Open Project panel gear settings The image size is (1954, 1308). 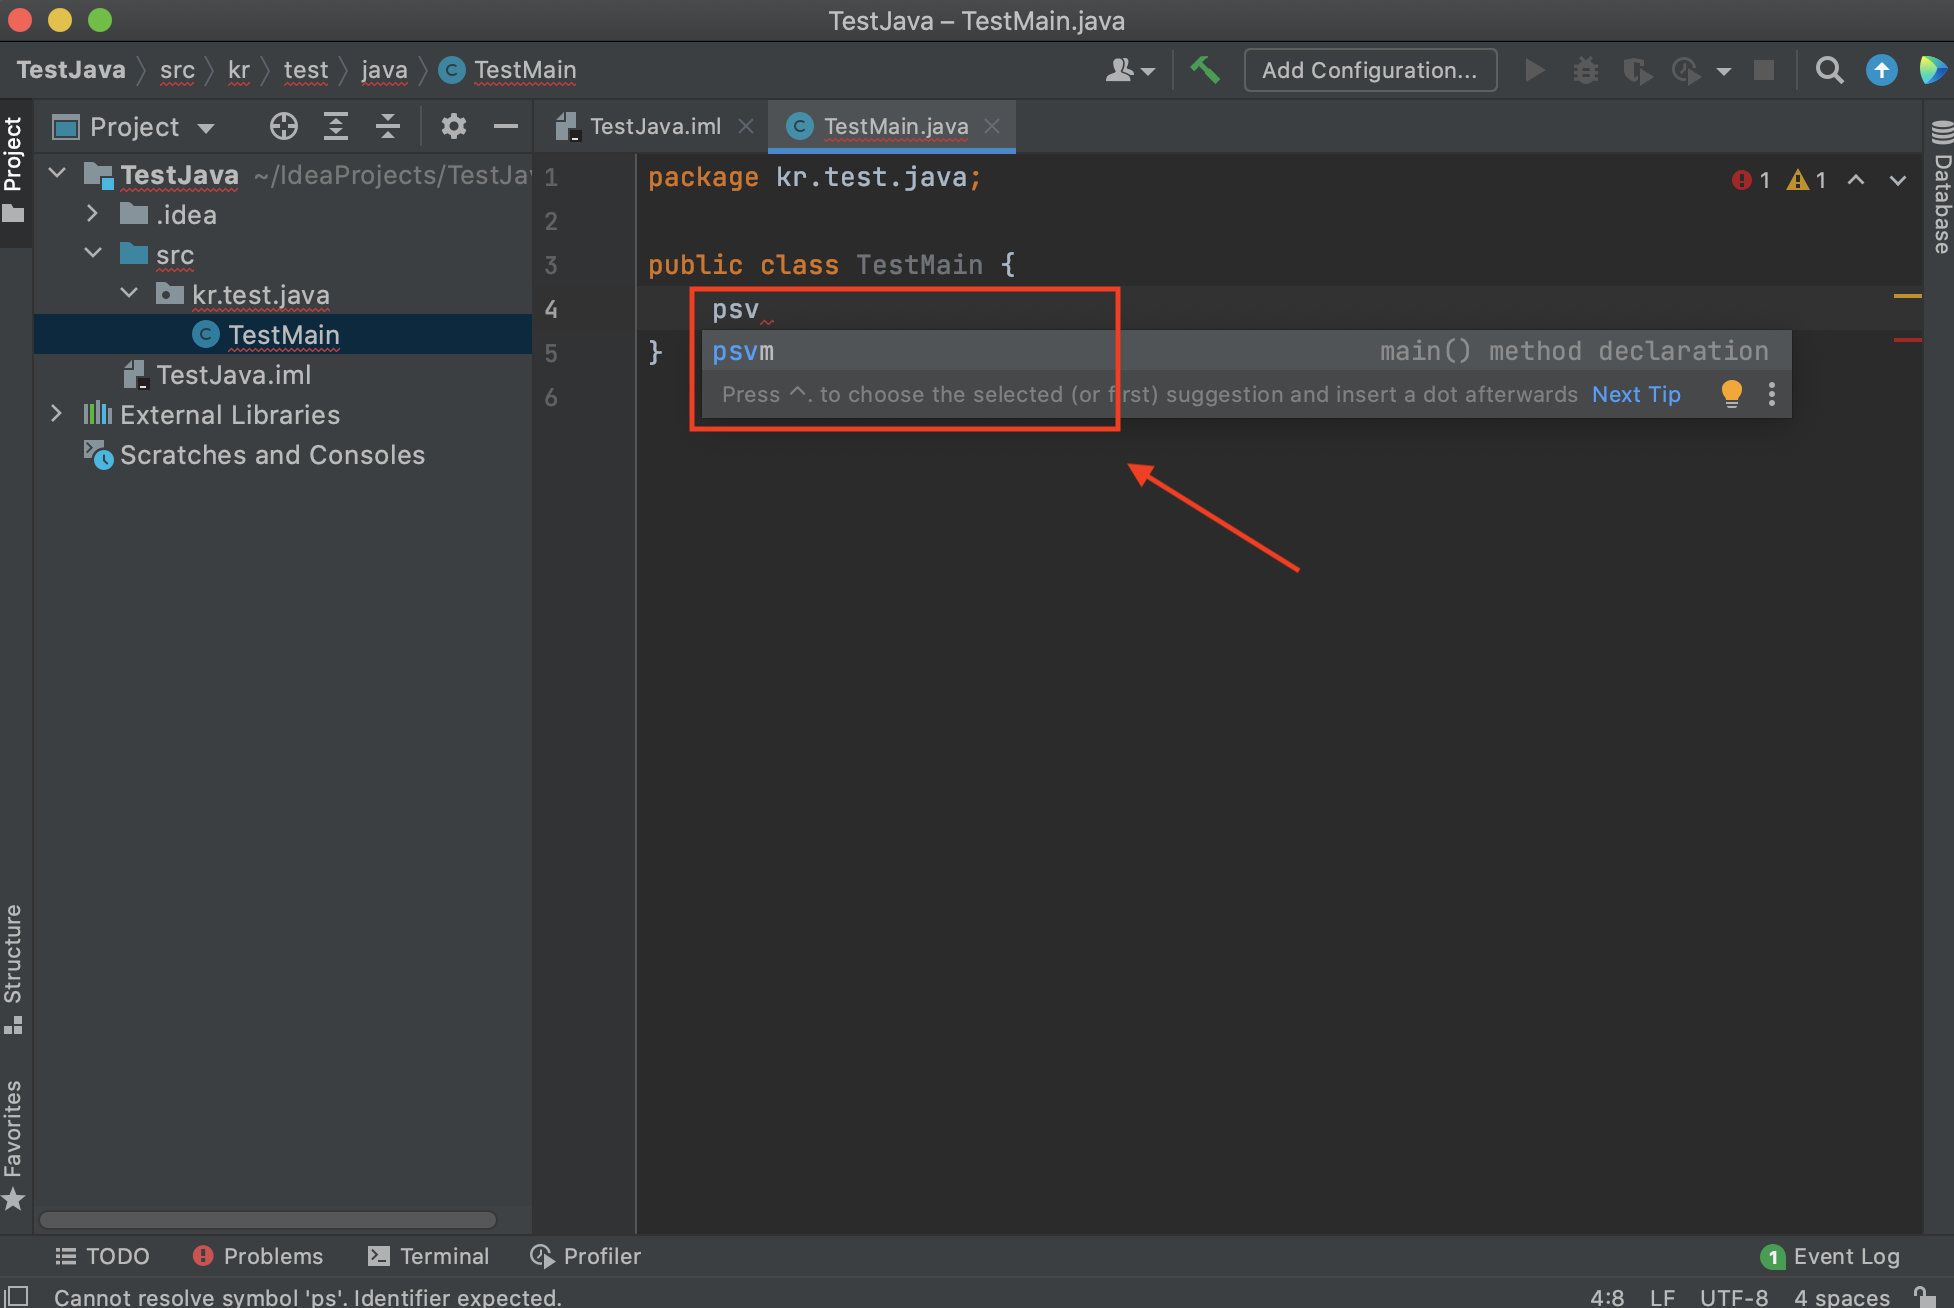click(x=453, y=127)
